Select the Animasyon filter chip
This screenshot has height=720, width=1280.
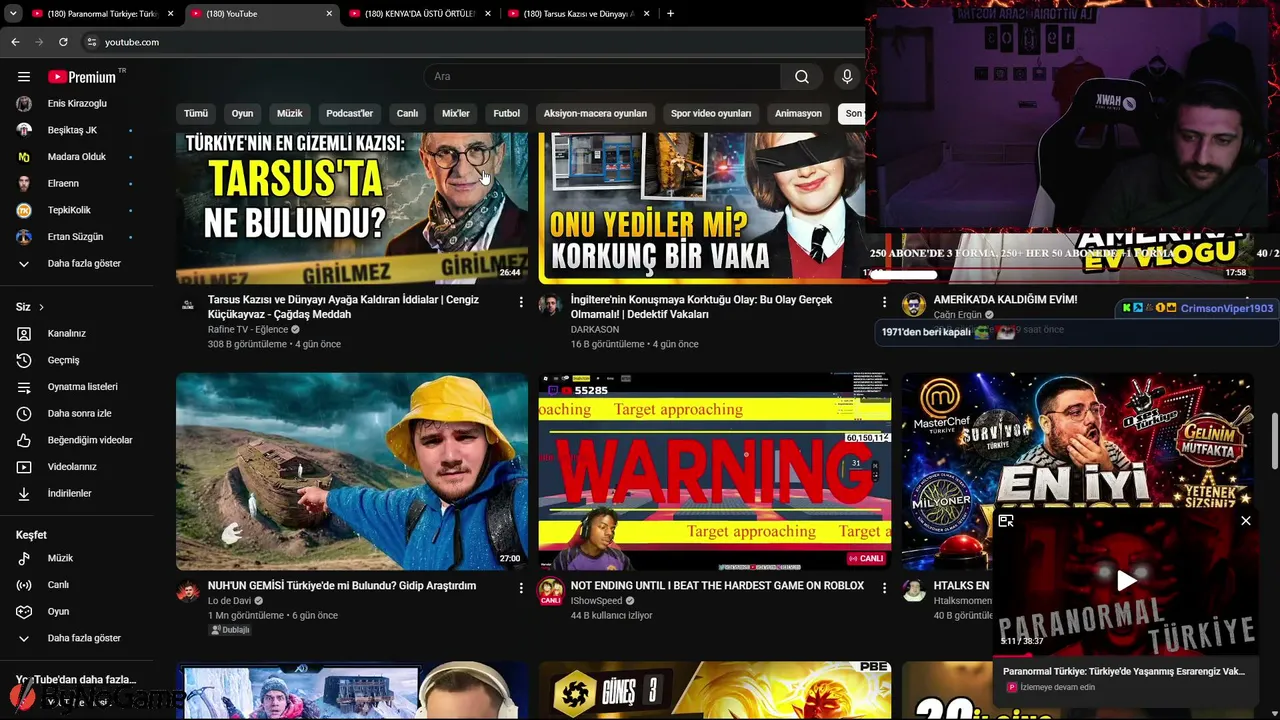(x=798, y=113)
